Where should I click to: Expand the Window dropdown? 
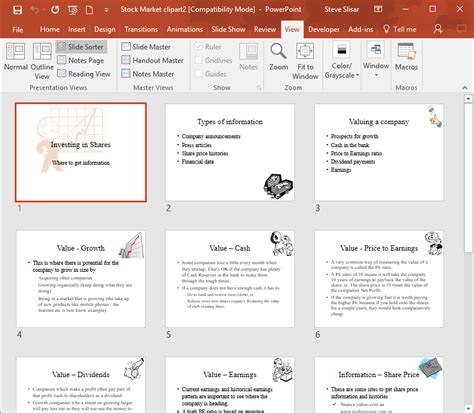pyautogui.click(x=376, y=59)
